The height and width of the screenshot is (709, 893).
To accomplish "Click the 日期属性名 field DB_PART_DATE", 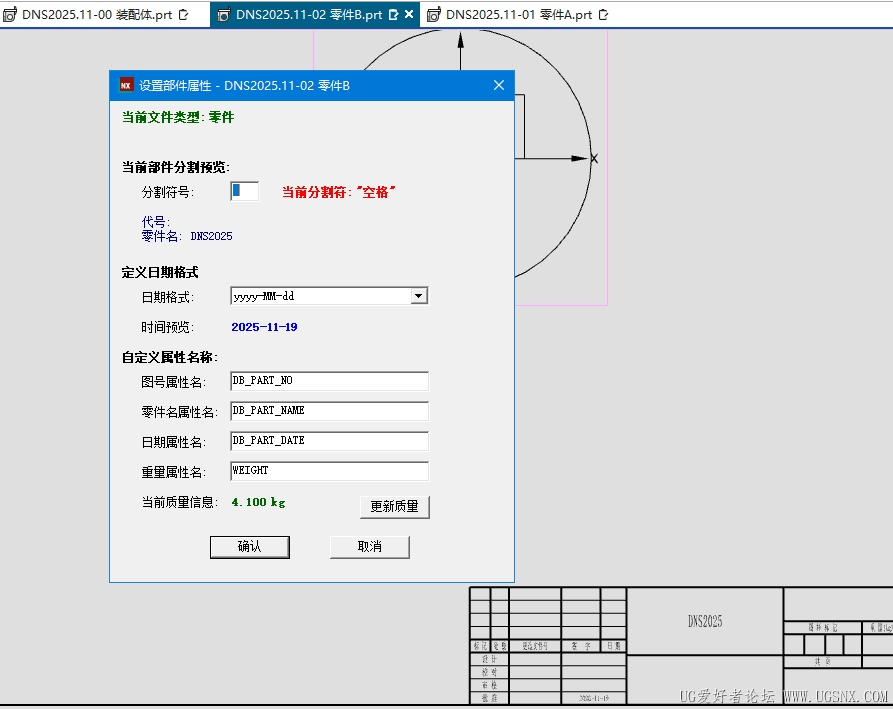I will (329, 441).
